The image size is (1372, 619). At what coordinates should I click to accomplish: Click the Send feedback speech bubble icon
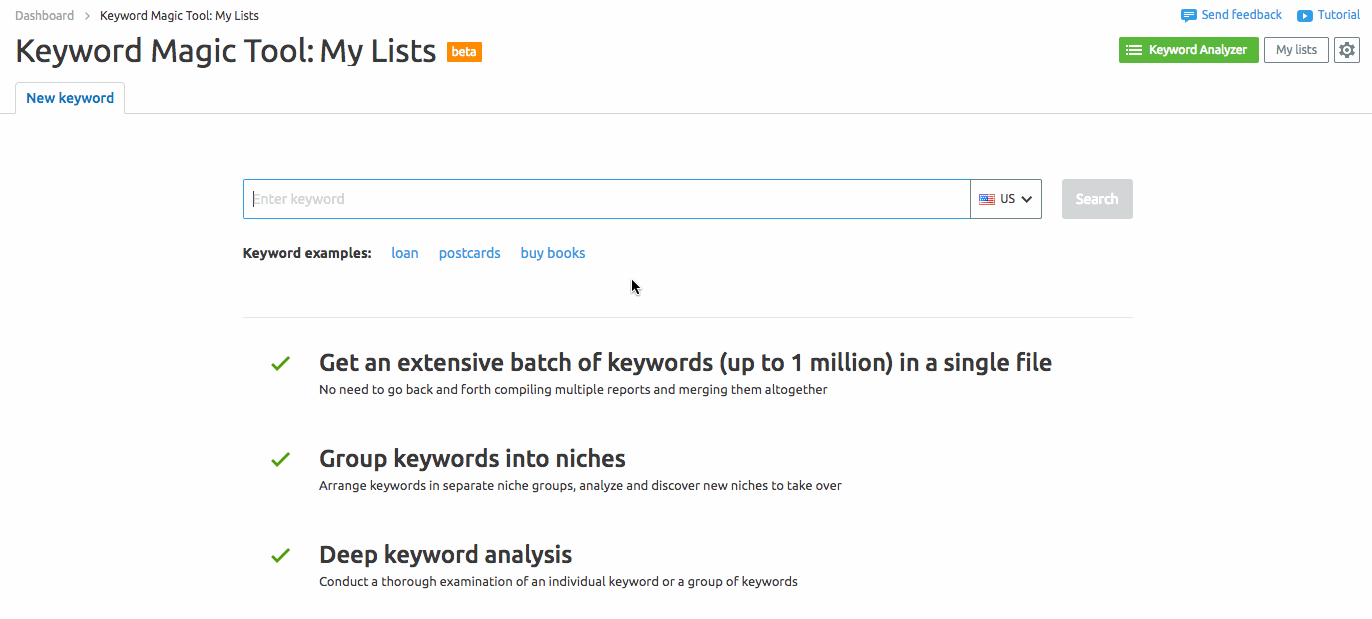(x=1189, y=14)
